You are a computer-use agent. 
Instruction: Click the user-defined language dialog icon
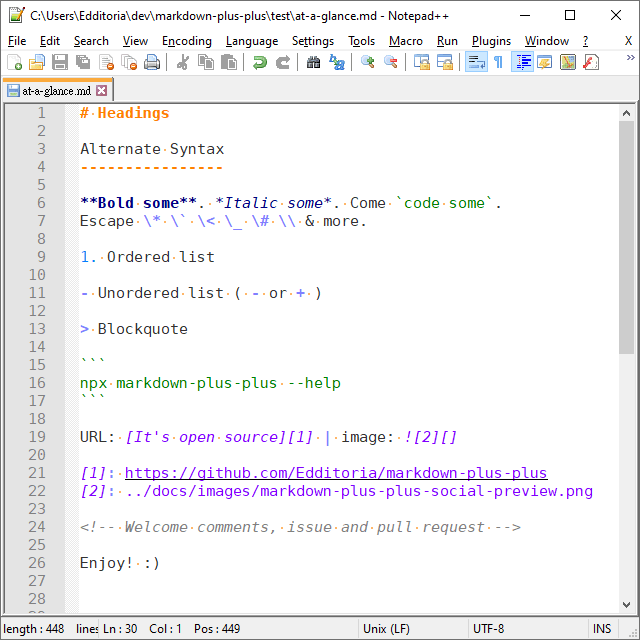pos(544,62)
